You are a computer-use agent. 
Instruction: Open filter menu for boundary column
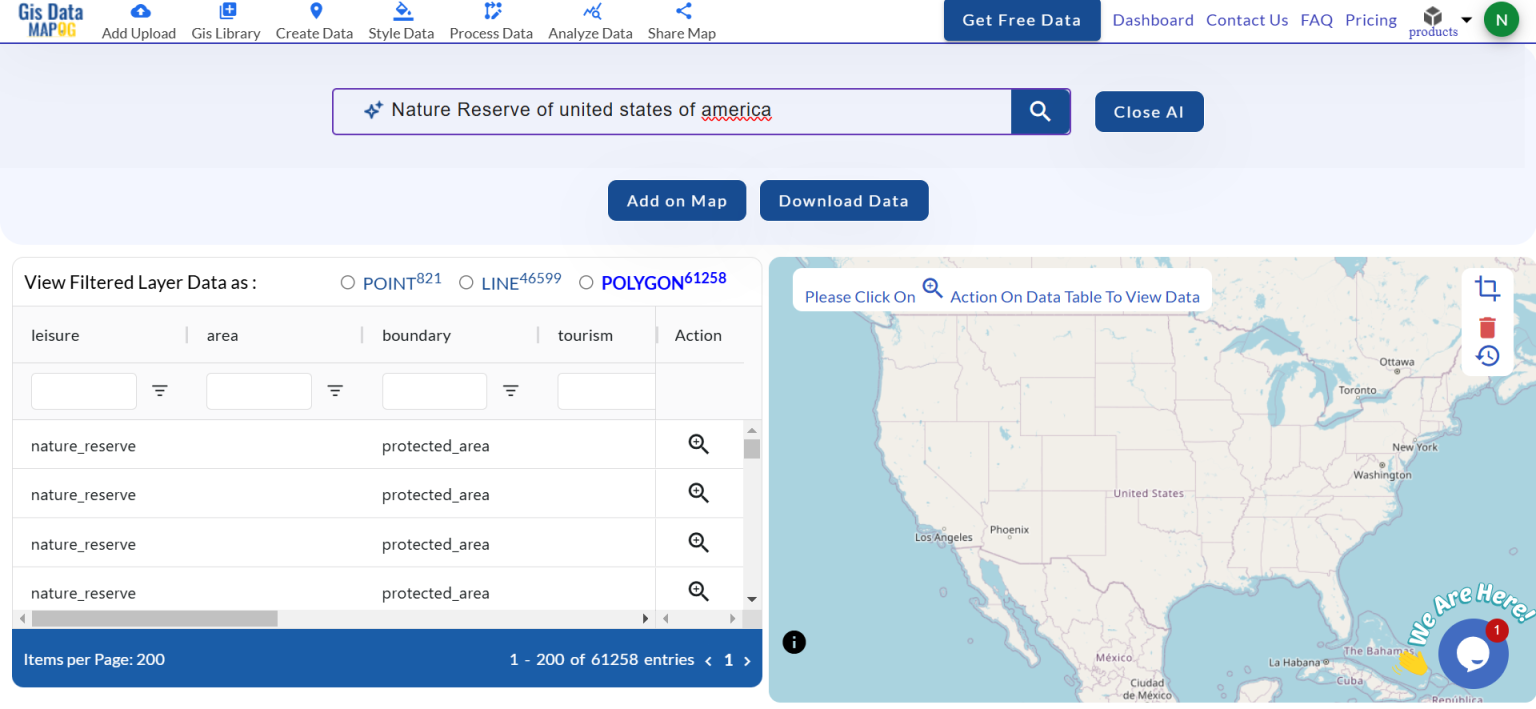coord(510,391)
